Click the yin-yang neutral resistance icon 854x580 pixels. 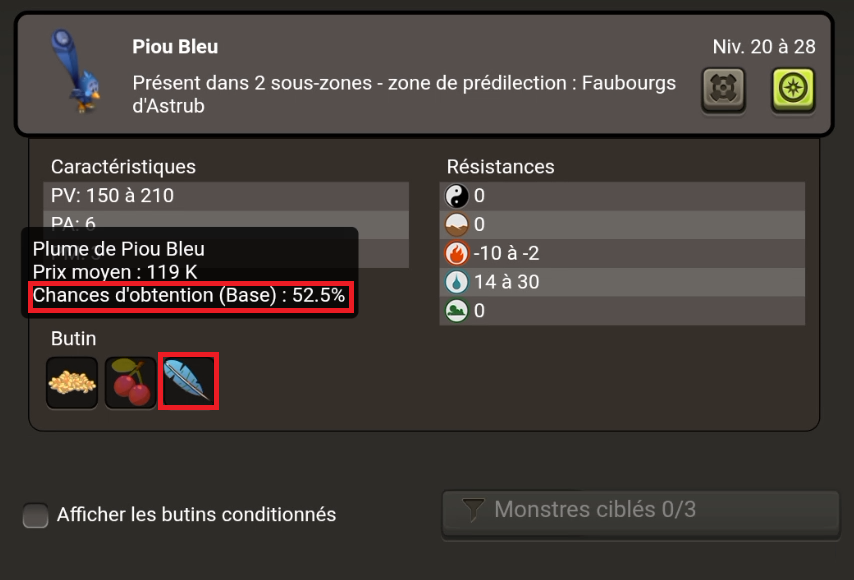tap(456, 196)
